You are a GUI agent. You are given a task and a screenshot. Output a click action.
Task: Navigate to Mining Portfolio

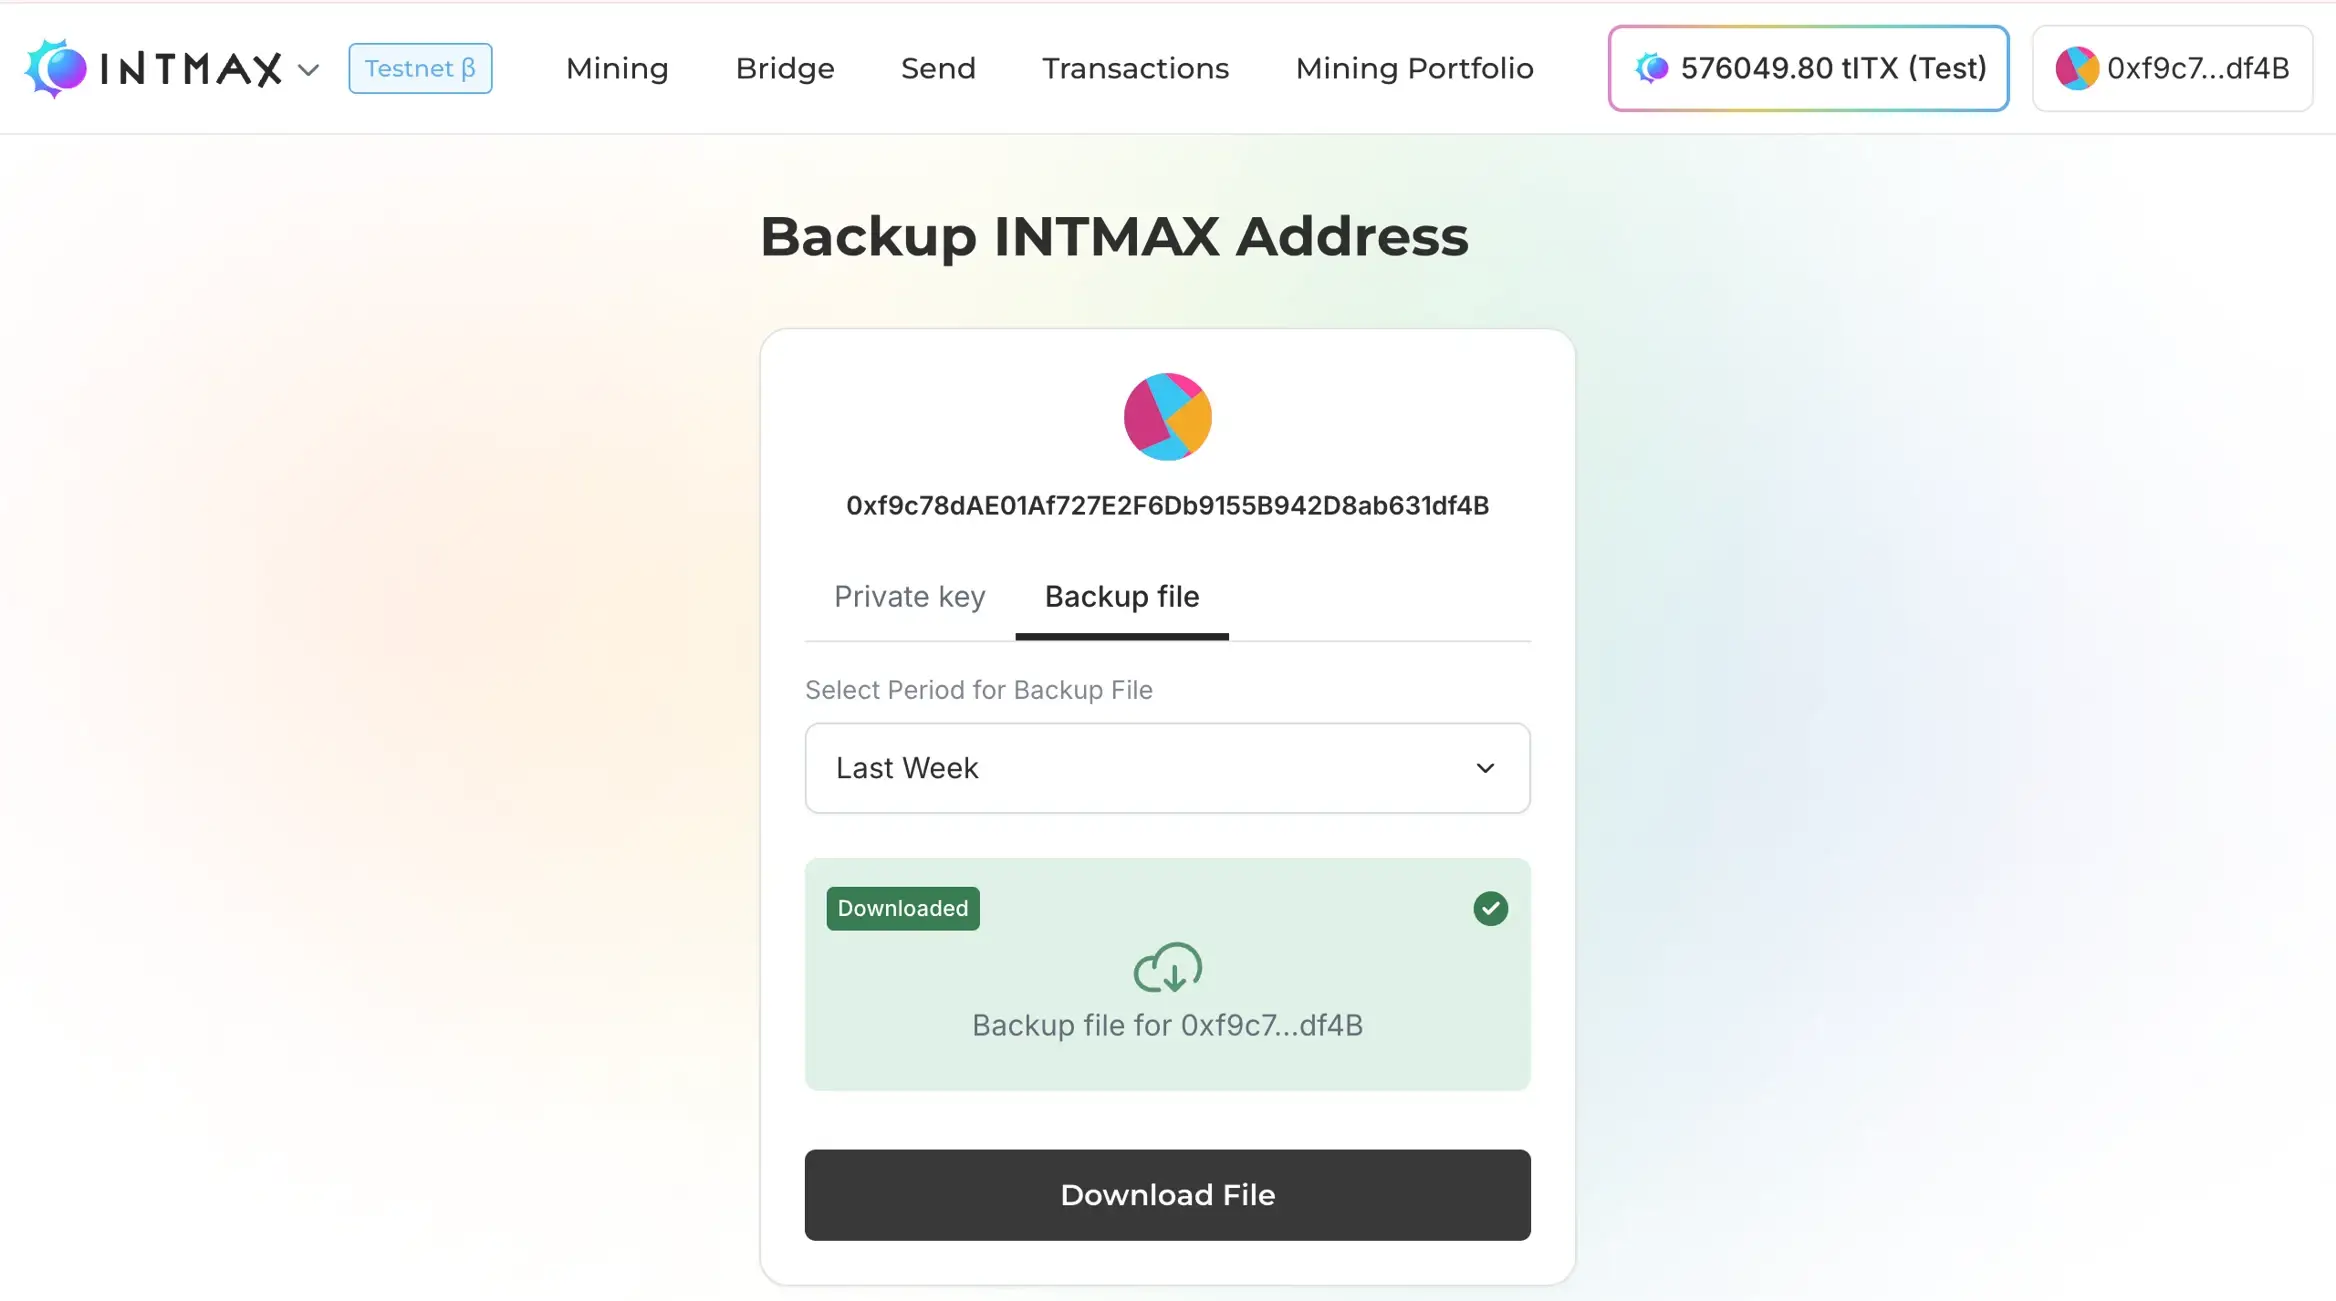point(1414,68)
